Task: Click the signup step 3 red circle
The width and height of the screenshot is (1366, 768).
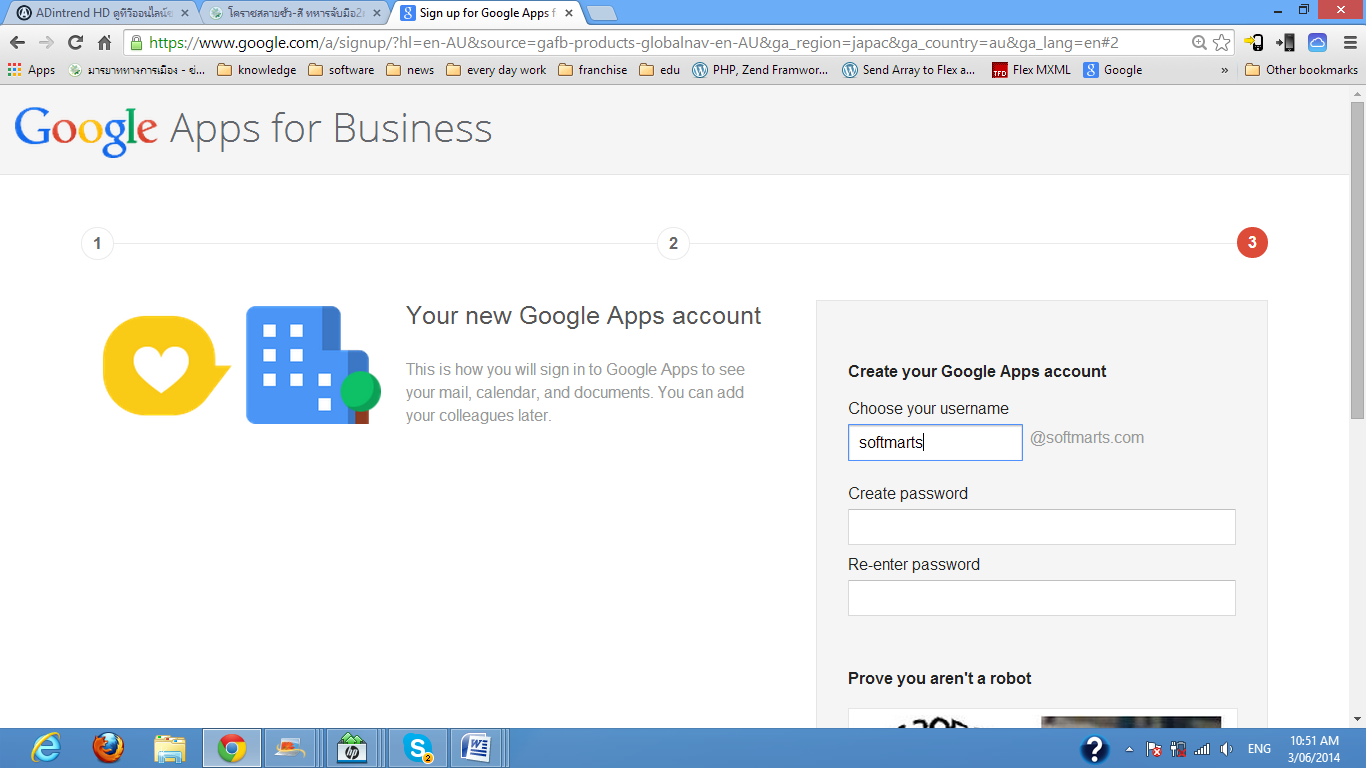Action: [x=1252, y=243]
